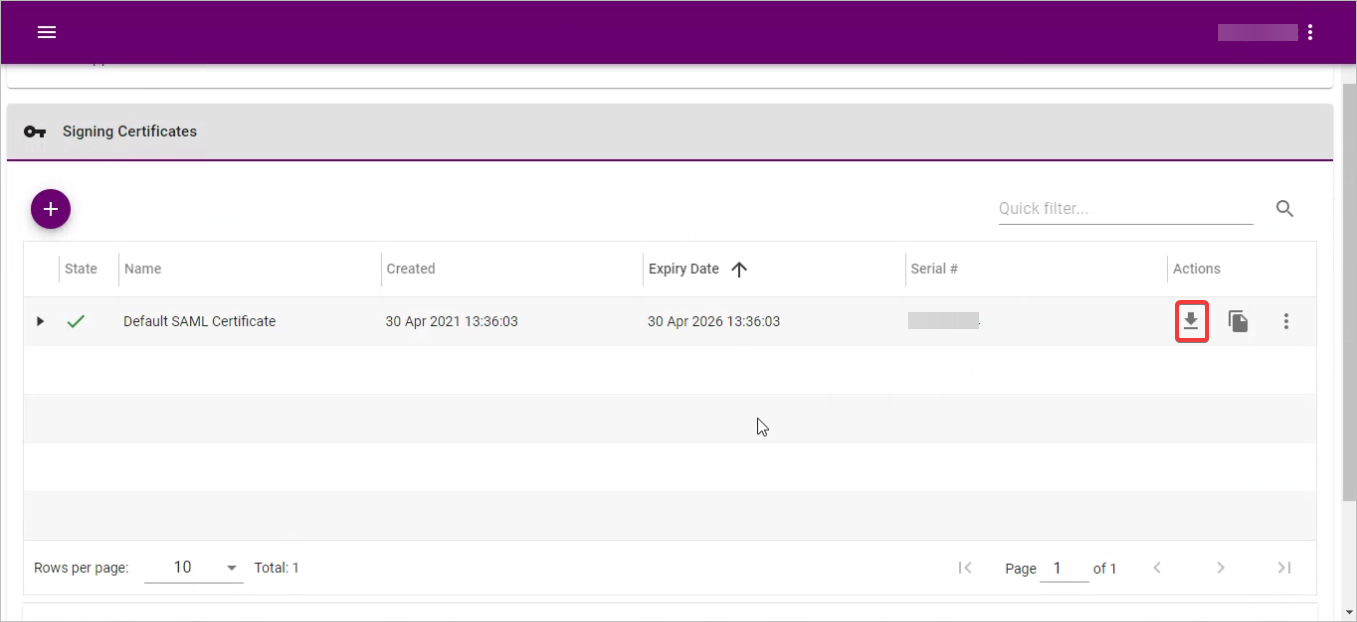Viewport: 1357px width, 622px height.
Task: Click the Name column header
Action: (142, 269)
